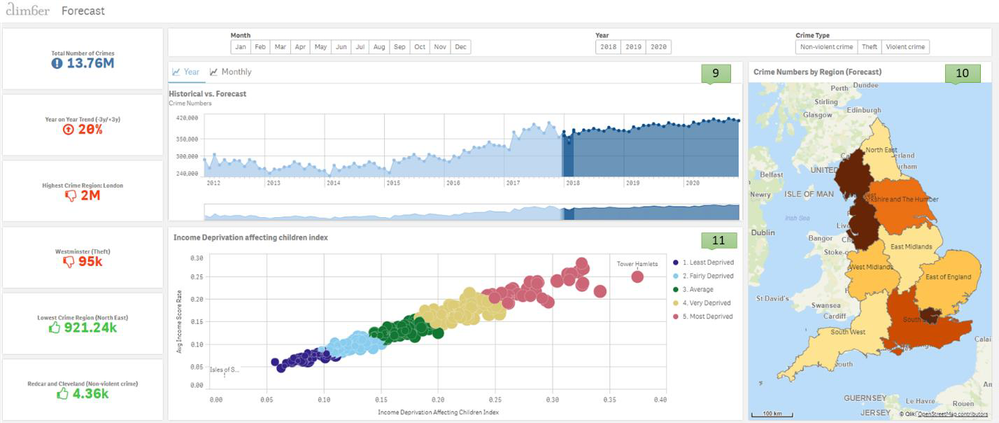Screen dimensions: 999x423
Task: Click the Least Deprived legend entry
Action: (706, 262)
